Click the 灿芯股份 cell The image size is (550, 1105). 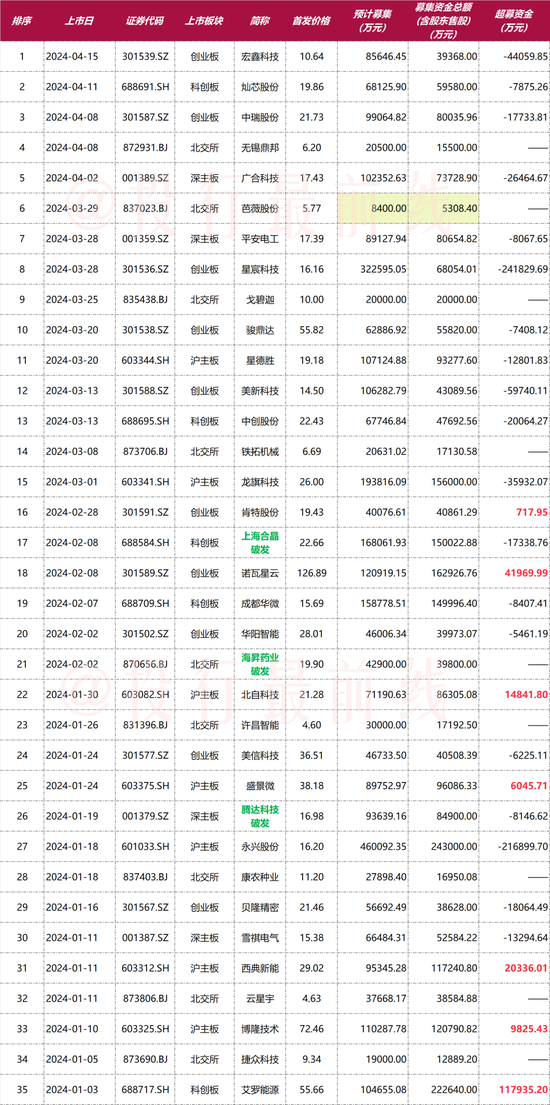pyautogui.click(x=259, y=86)
